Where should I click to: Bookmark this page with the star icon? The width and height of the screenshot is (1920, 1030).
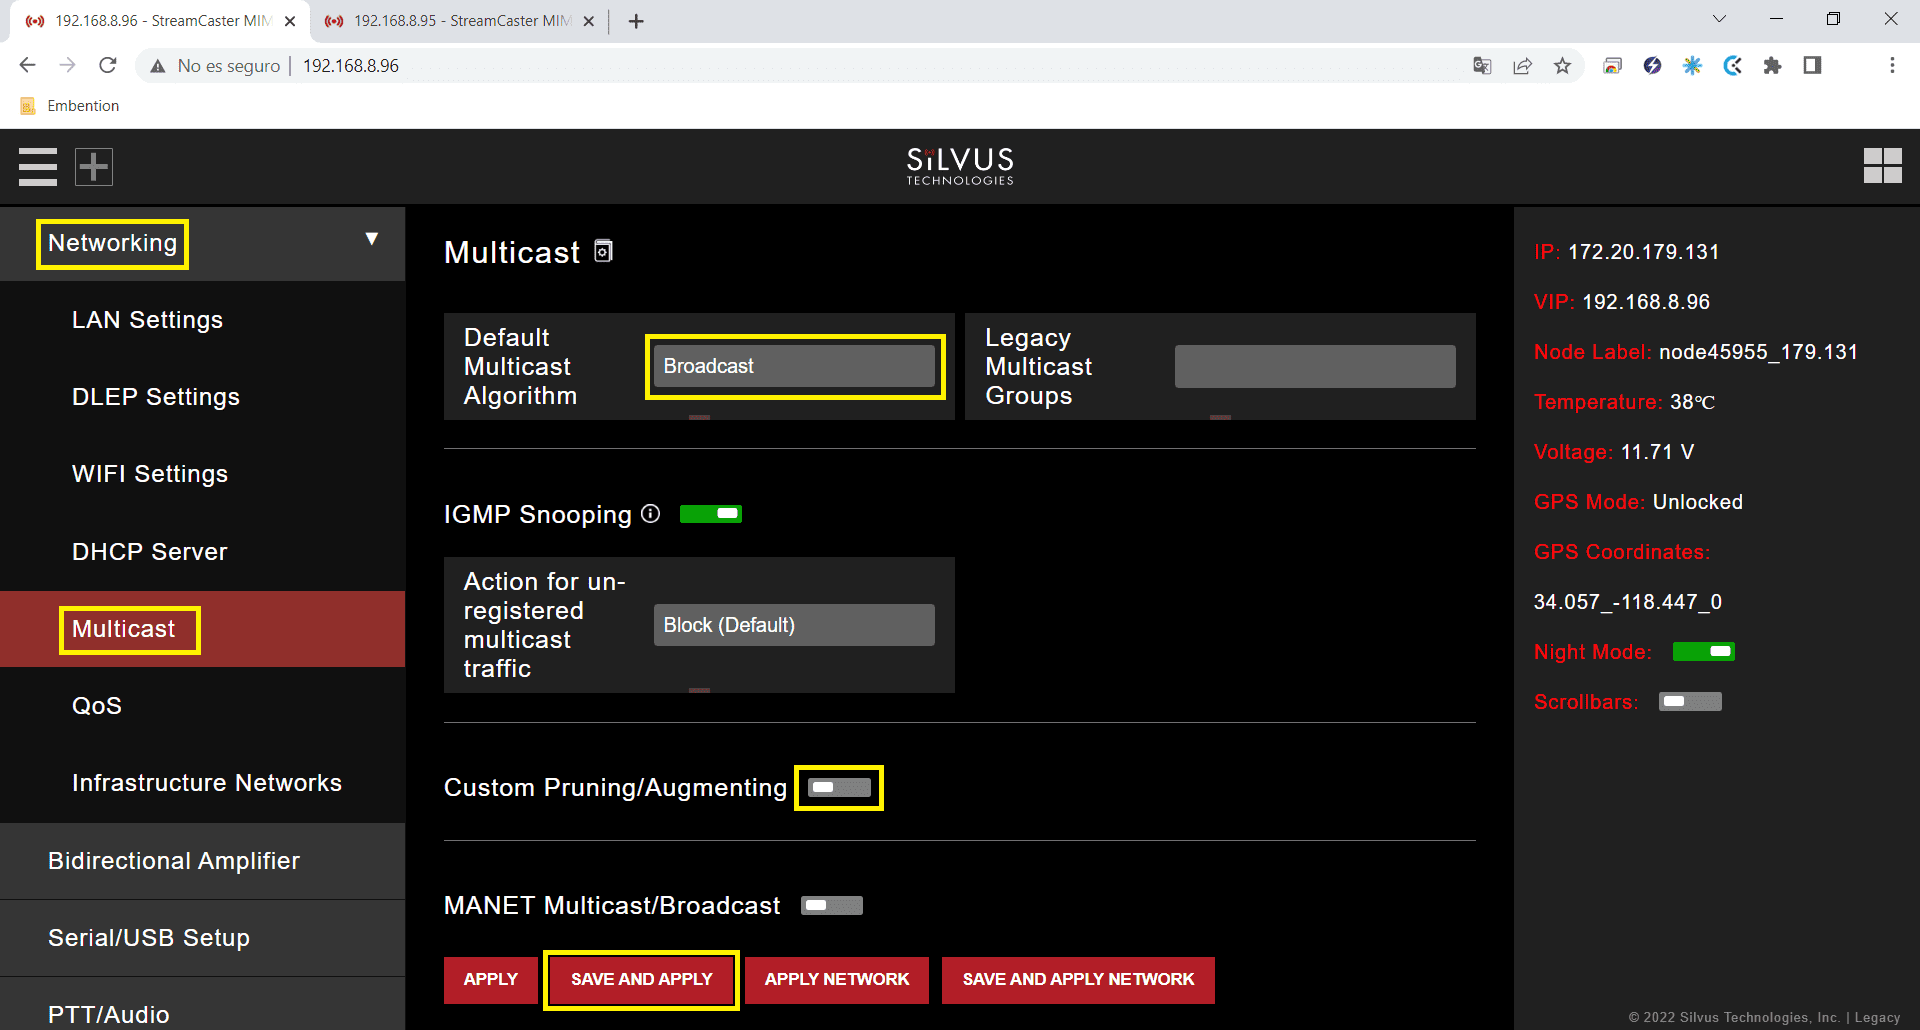point(1562,66)
